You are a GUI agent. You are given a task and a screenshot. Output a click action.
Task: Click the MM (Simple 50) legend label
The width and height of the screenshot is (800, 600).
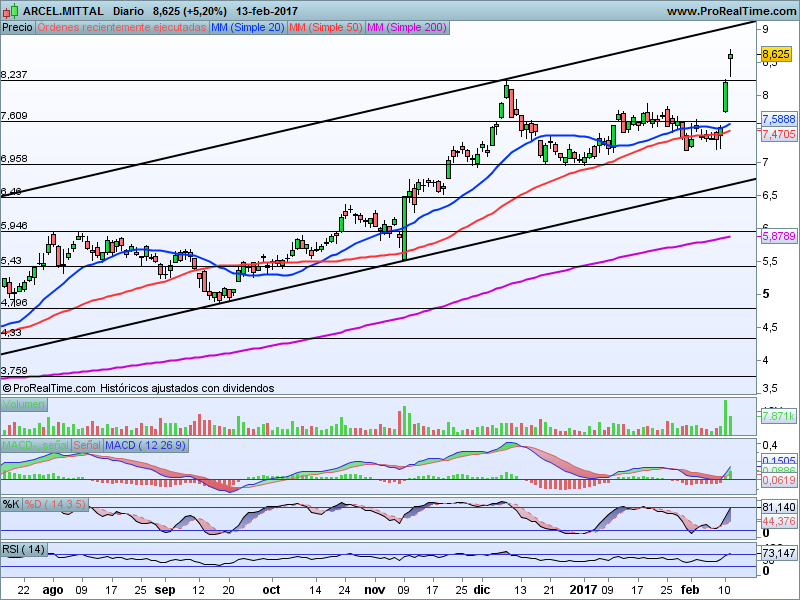tap(326, 28)
